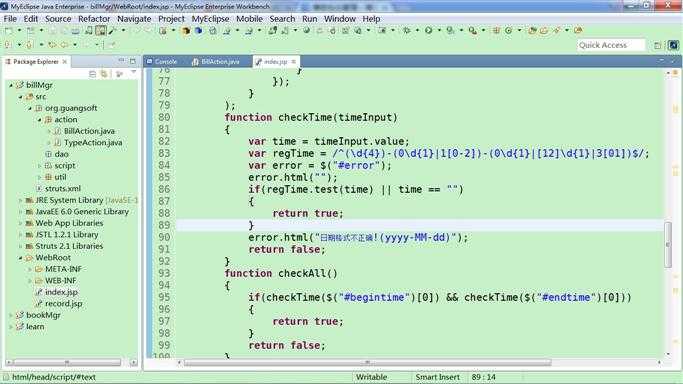The image size is (683, 384).
Task: Click line 83 regTime regex code
Action: pos(449,153)
